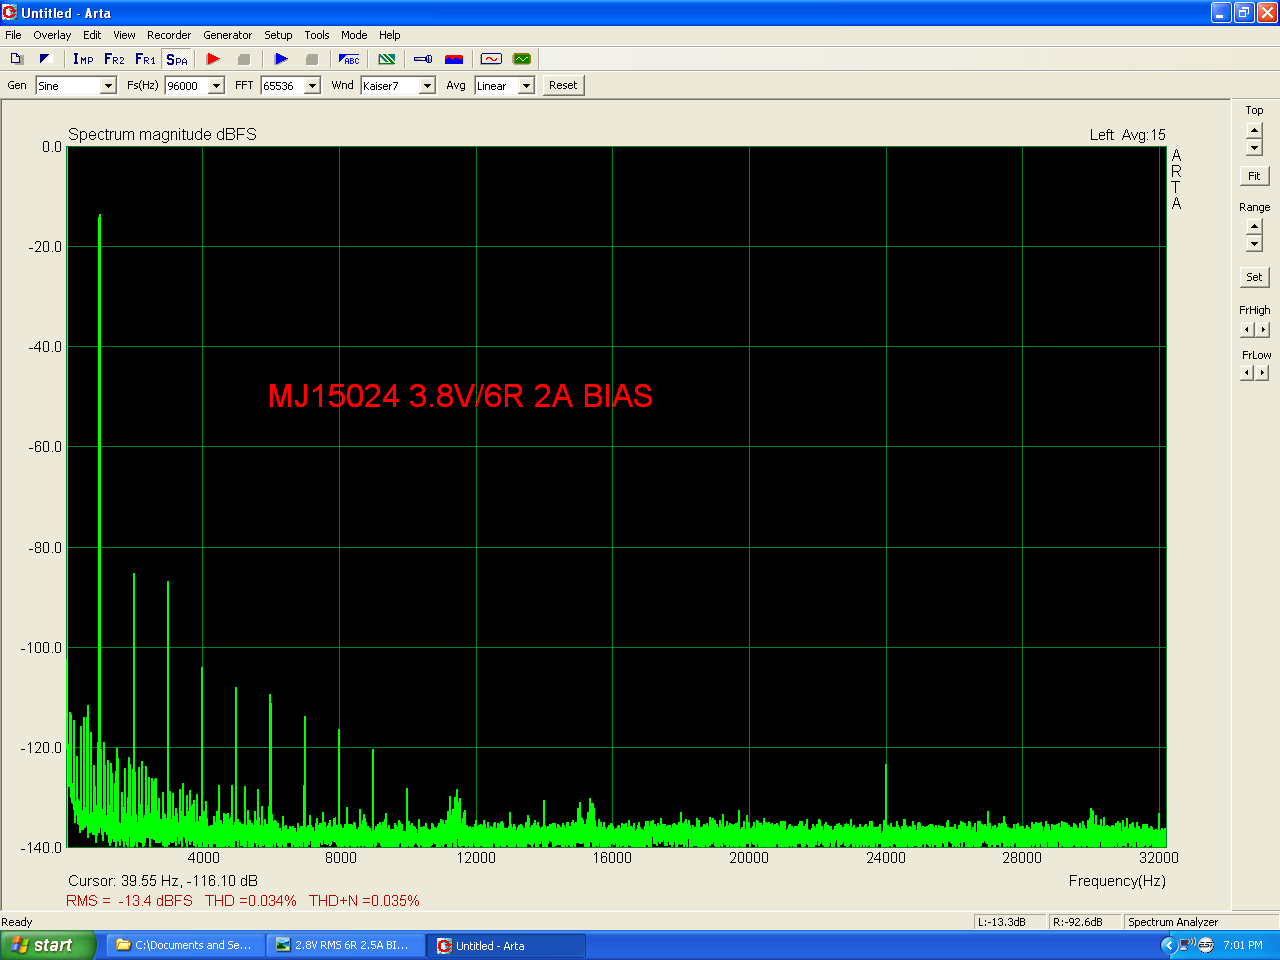This screenshot has width=1280, height=960.
Task: Decrease the Range with the down arrow
Action: pyautogui.click(x=1254, y=244)
